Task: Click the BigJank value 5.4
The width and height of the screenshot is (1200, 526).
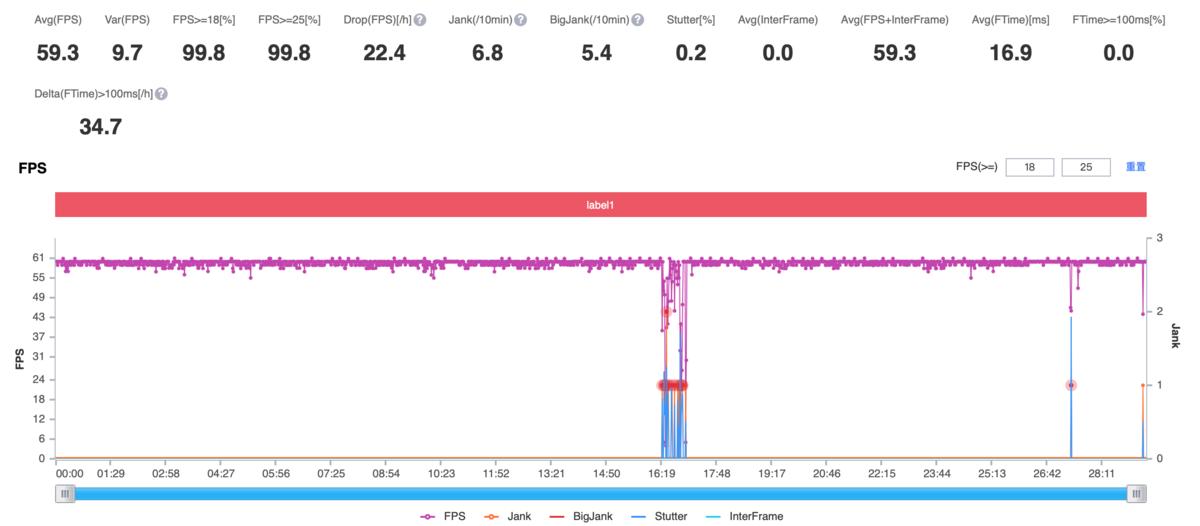Action: coord(597,53)
